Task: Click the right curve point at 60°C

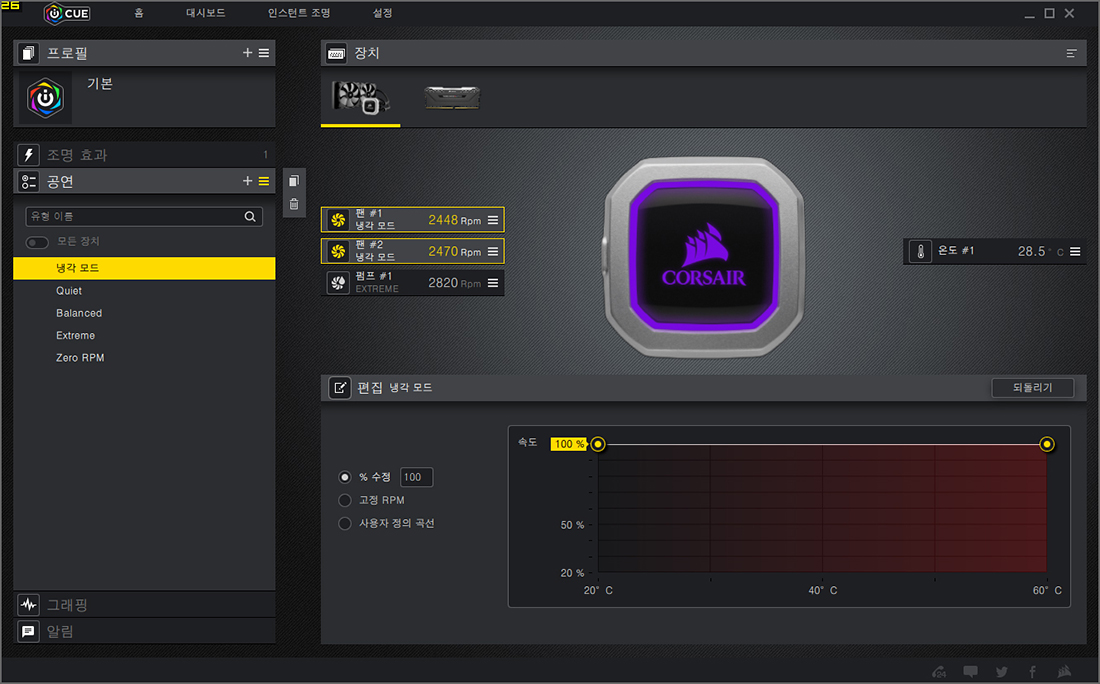Action: (1047, 444)
